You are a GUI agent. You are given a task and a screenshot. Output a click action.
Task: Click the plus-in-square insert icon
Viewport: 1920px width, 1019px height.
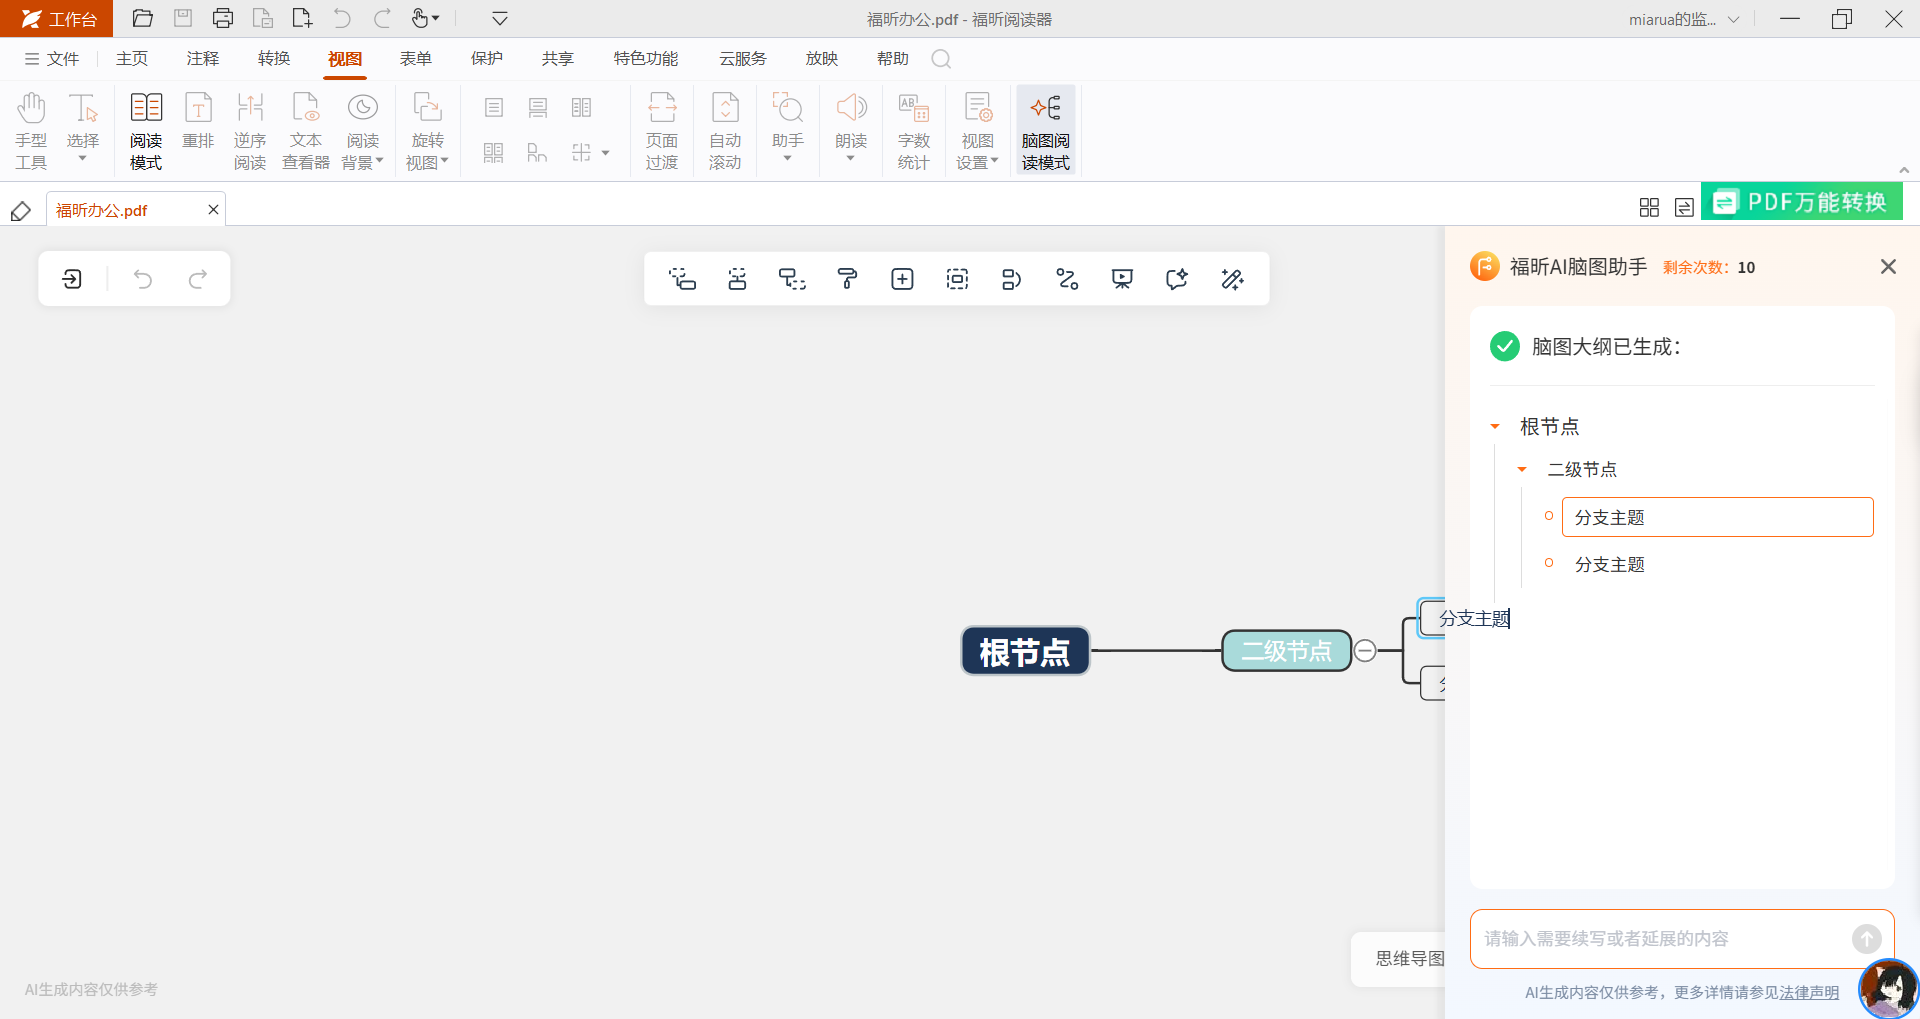click(902, 279)
